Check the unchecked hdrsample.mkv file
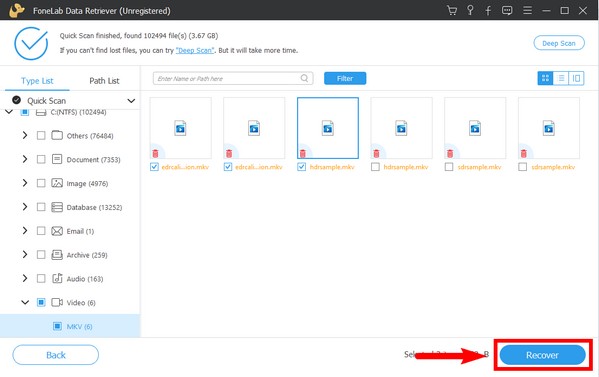 coord(376,167)
